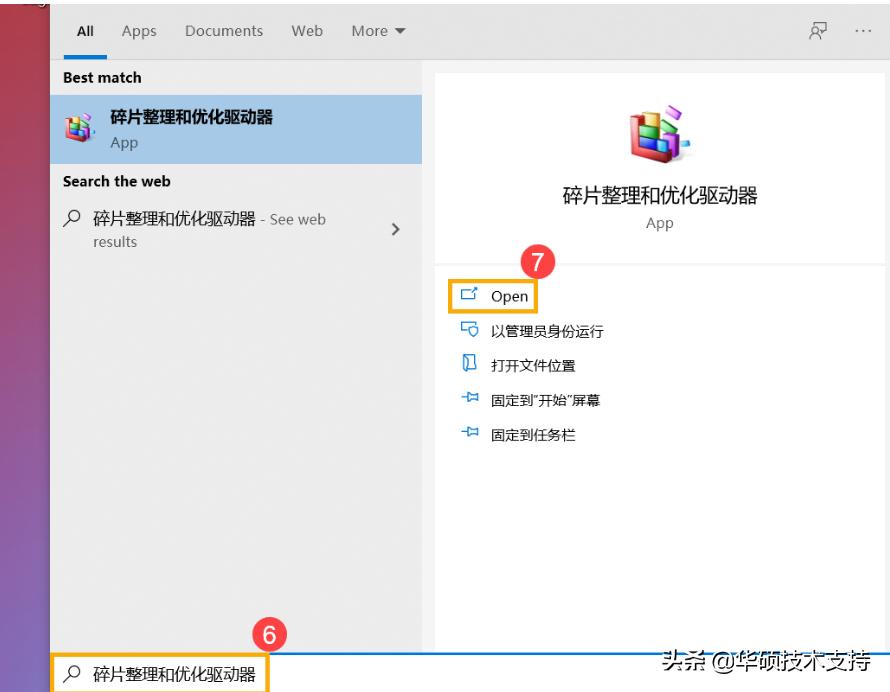This screenshot has height=692, width=890.
Task: Switch to the Documents tab
Action: click(223, 31)
